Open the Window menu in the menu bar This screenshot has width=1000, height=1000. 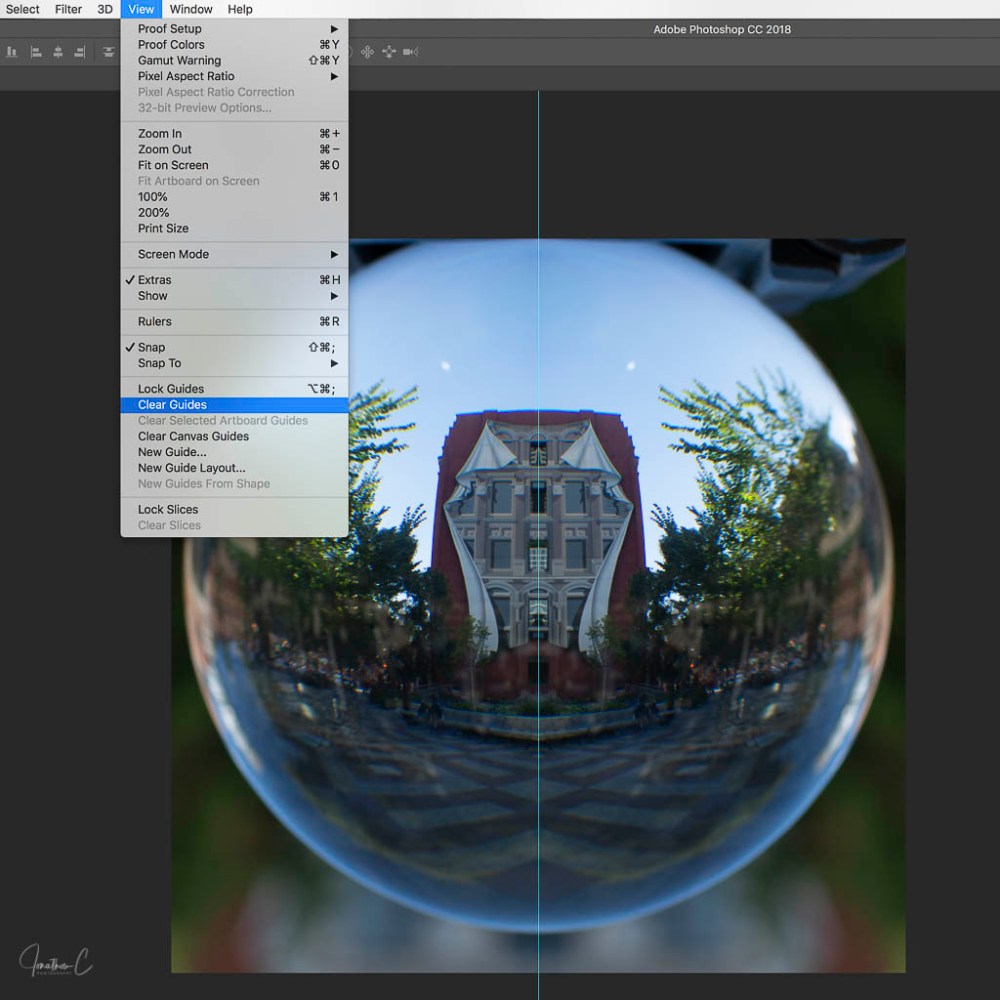pos(191,9)
